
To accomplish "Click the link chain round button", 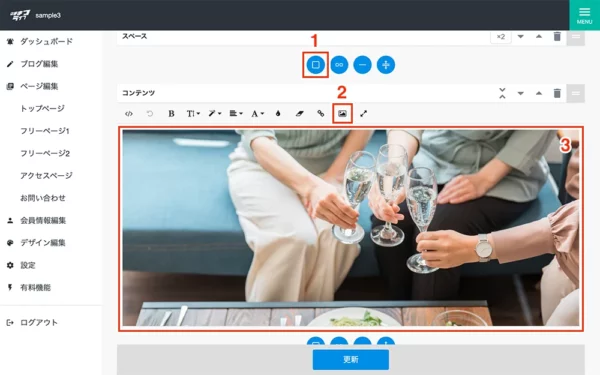I will pyautogui.click(x=339, y=65).
